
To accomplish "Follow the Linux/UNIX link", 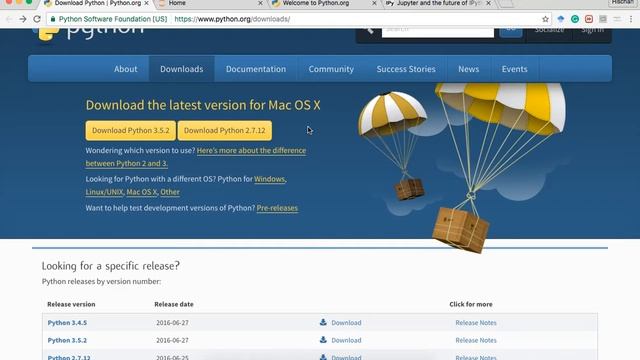I will coord(104,192).
